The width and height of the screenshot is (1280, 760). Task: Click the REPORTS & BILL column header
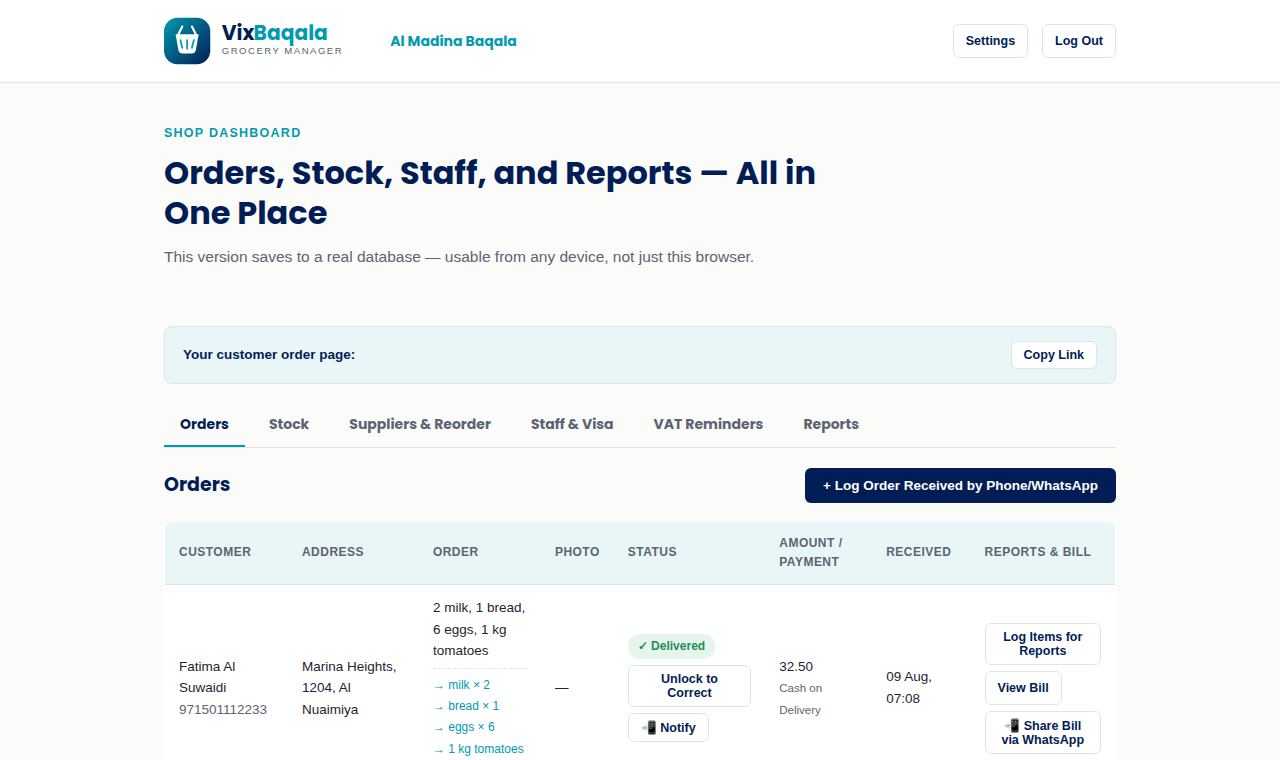coord(1037,552)
